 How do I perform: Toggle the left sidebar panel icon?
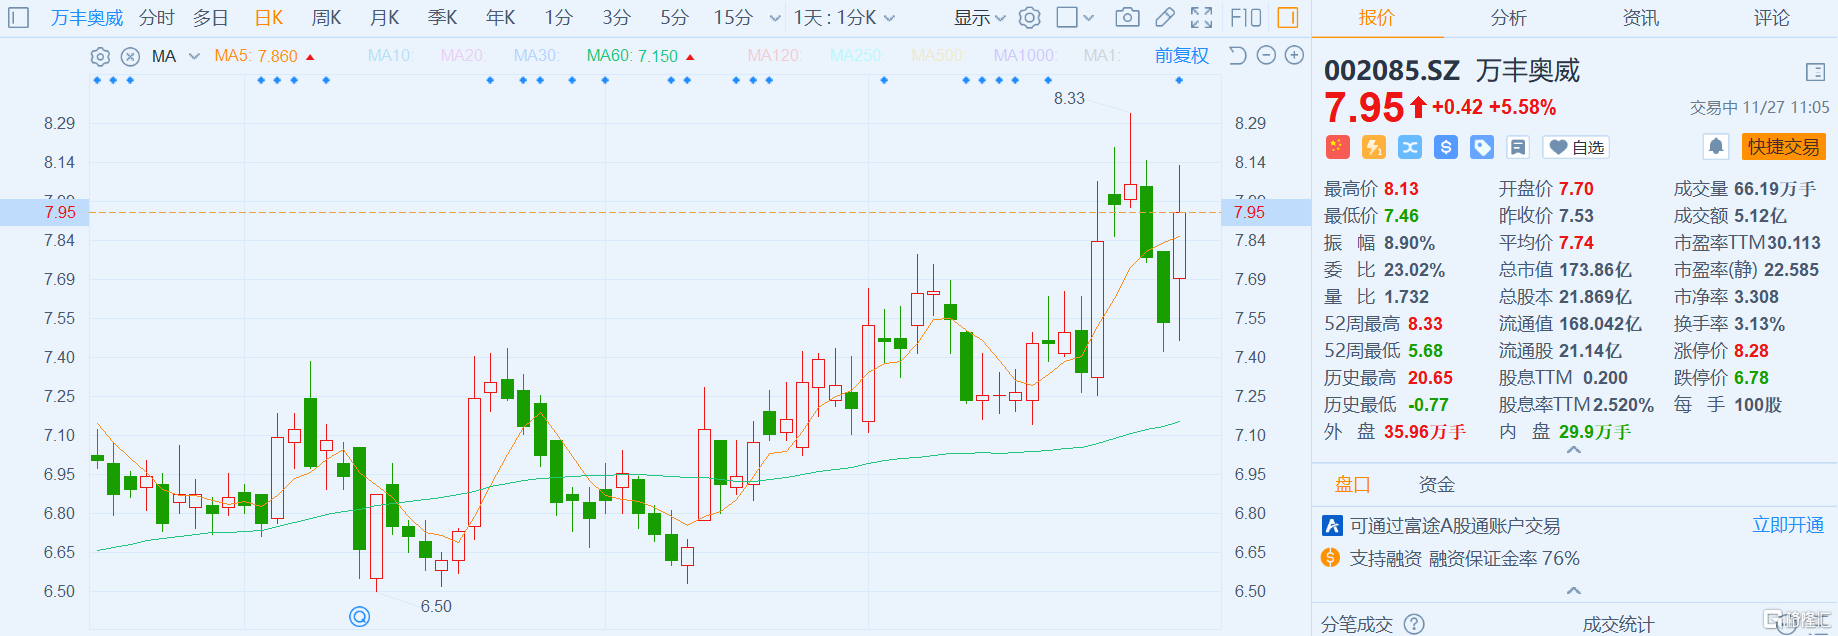18,18
